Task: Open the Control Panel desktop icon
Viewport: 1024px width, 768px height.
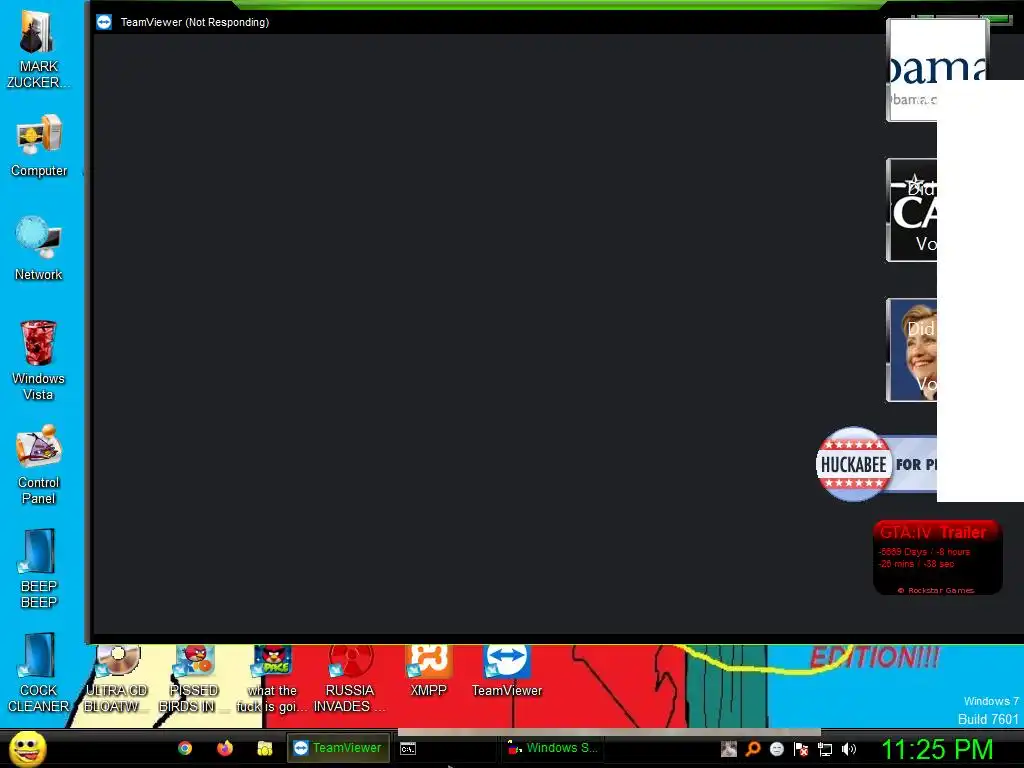Action: coord(39,465)
